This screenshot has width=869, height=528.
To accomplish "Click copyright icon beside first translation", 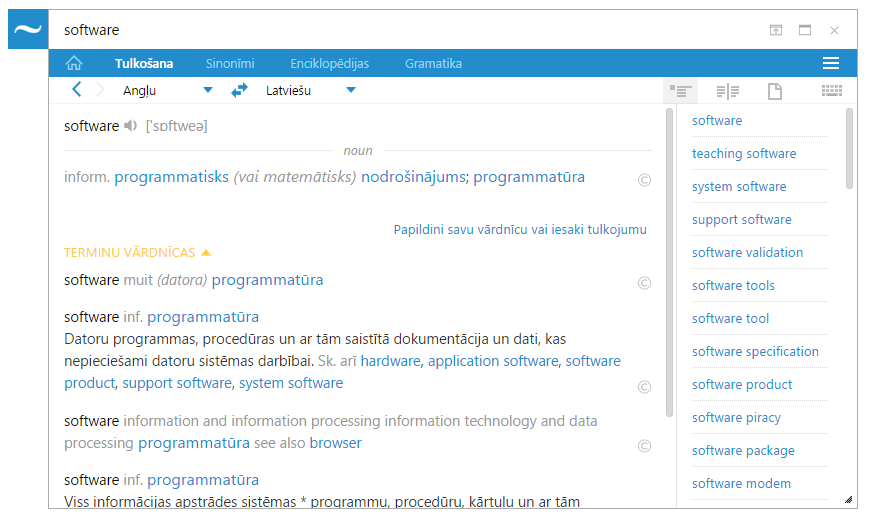I will tap(644, 180).
